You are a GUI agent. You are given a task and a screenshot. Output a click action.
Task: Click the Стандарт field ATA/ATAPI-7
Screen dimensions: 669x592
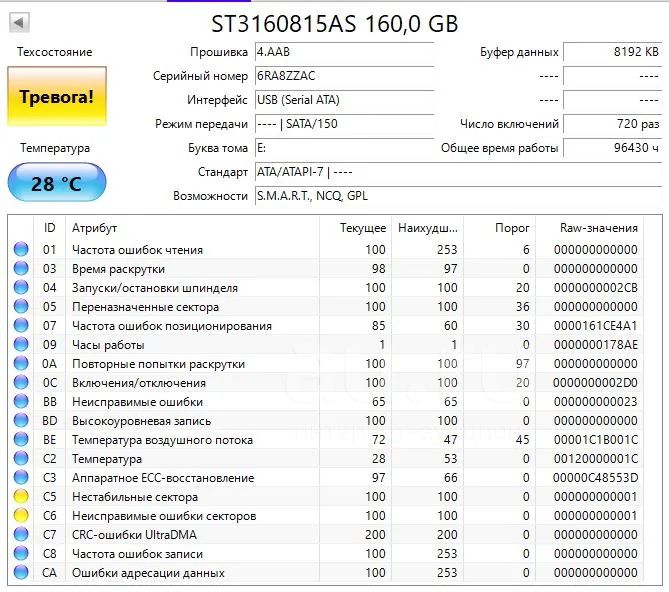[x=458, y=172]
